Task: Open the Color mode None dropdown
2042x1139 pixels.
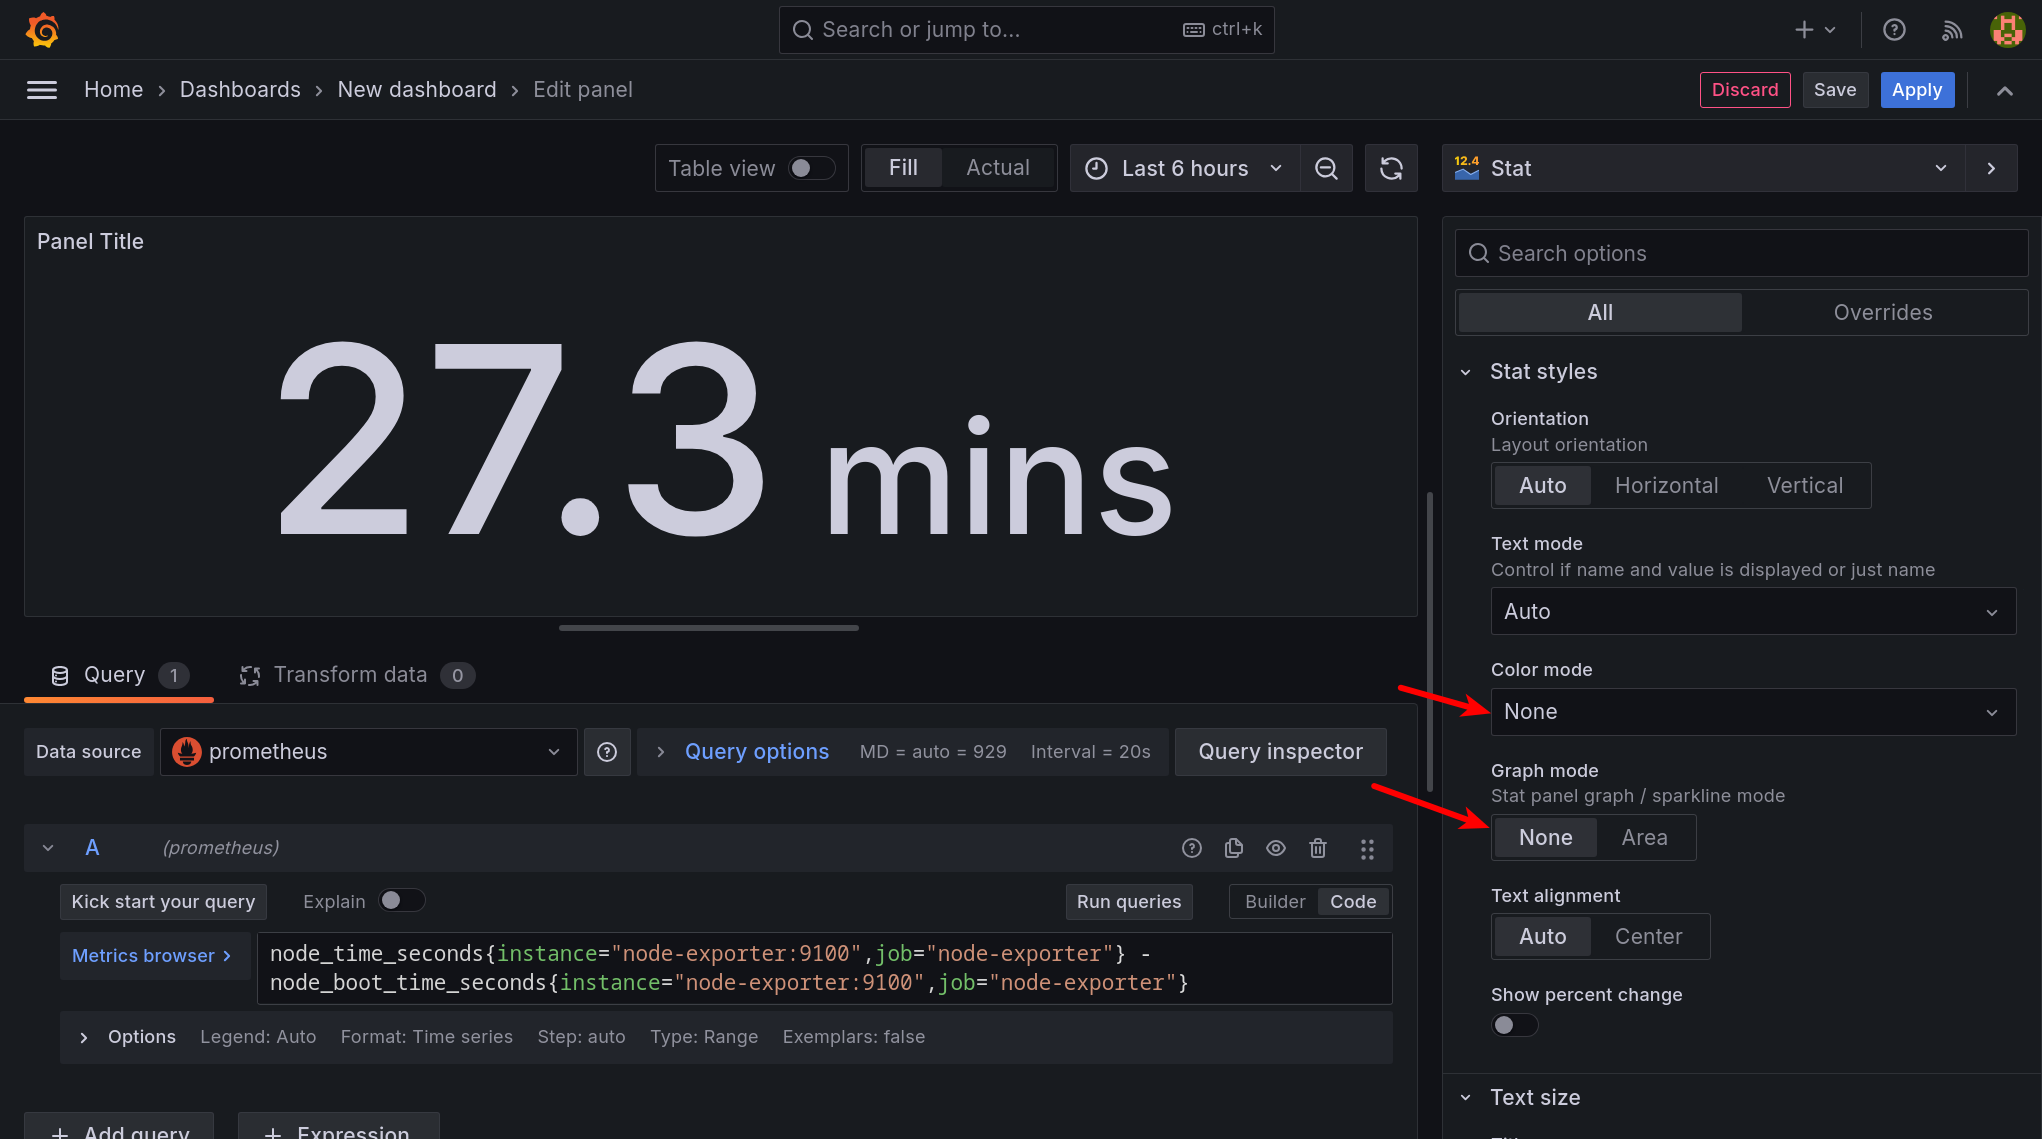Action: (1753, 712)
